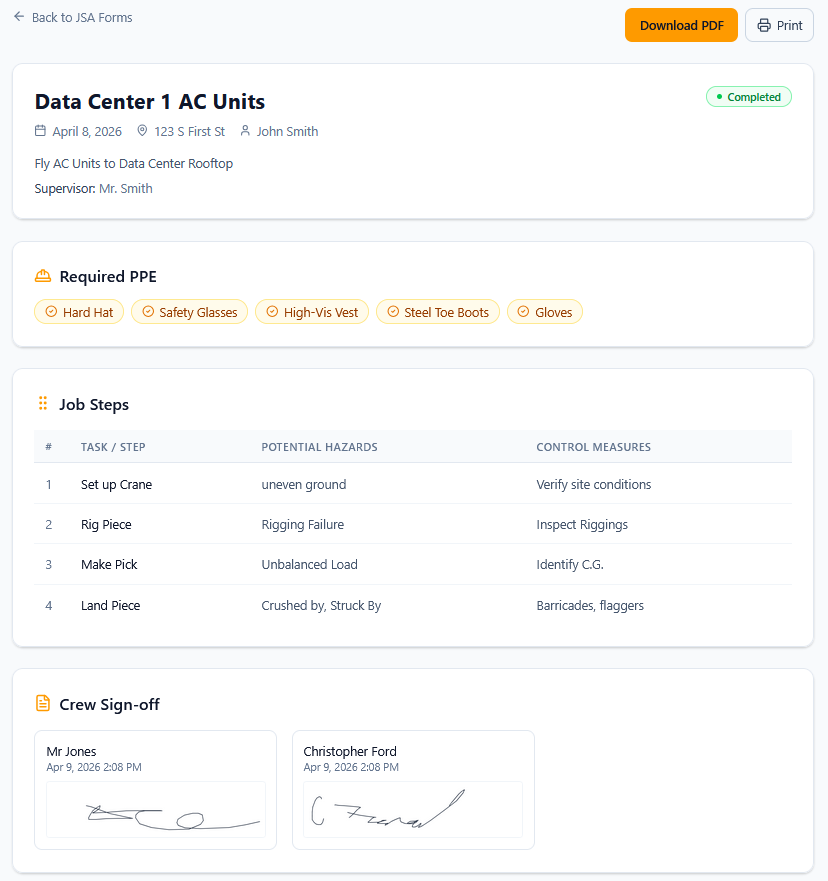This screenshot has height=881, width=828.
Task: Click the location pin icon
Action: (142, 131)
